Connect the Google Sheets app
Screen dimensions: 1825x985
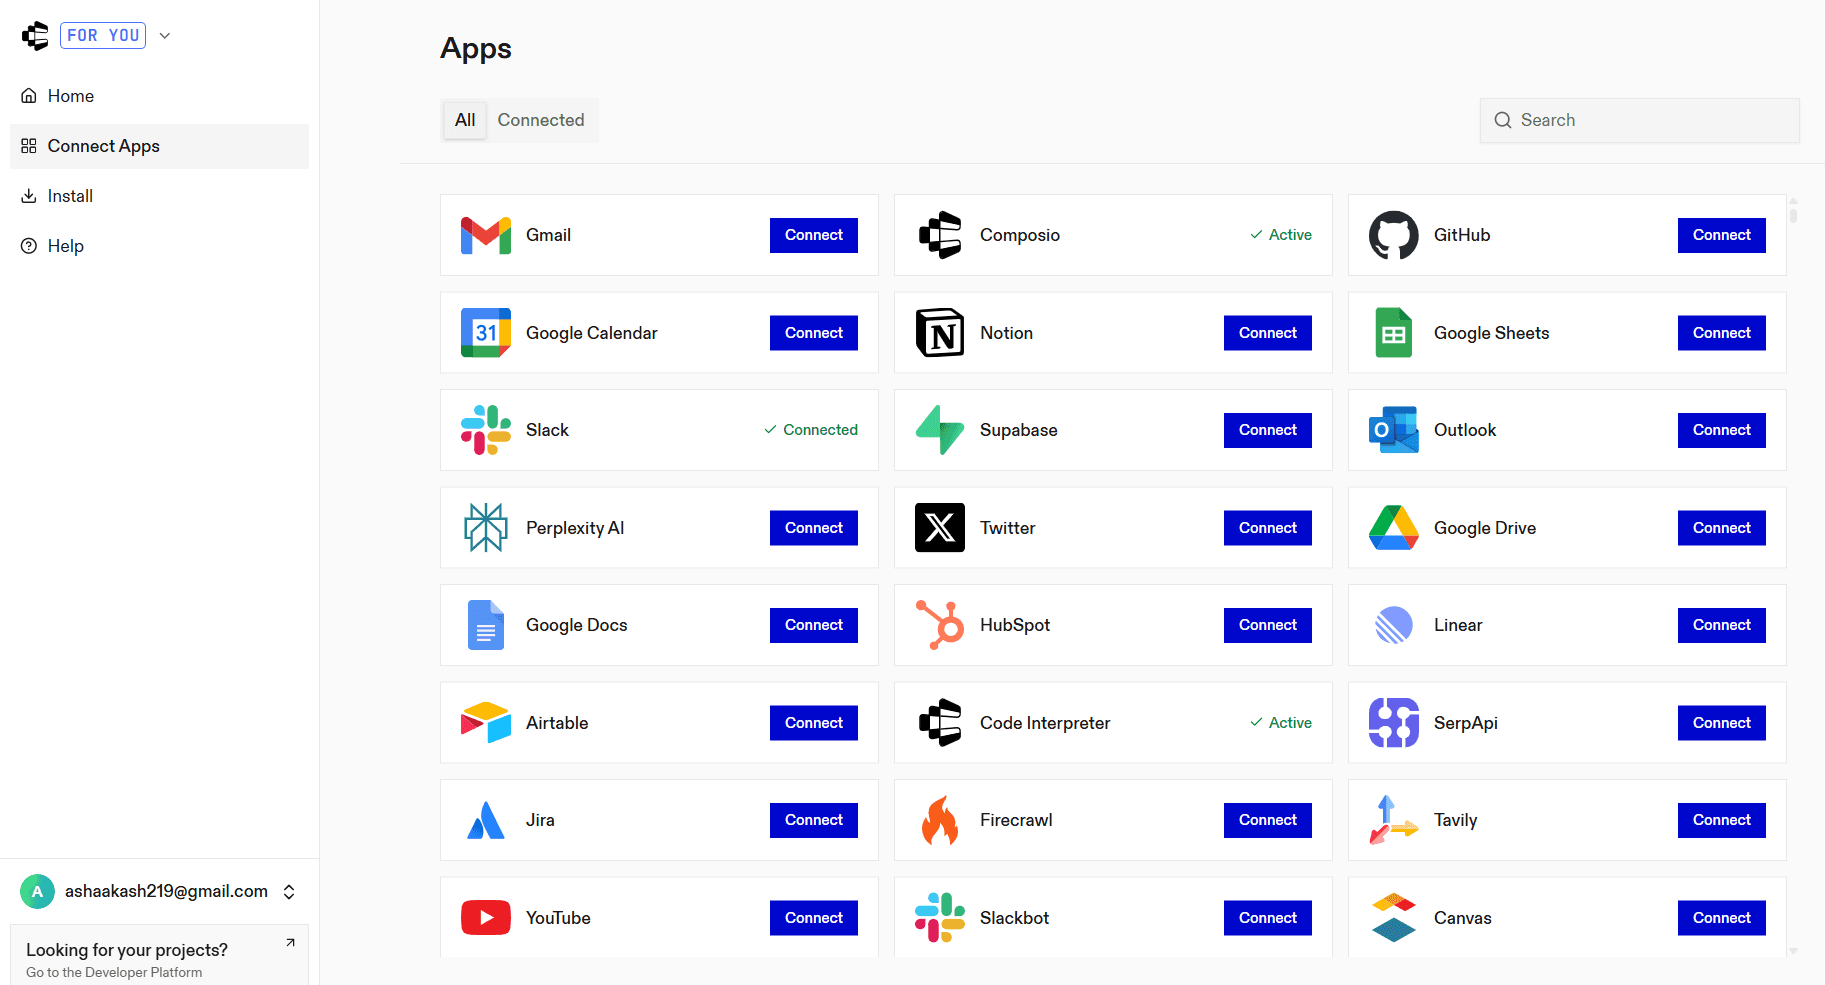click(x=1722, y=333)
